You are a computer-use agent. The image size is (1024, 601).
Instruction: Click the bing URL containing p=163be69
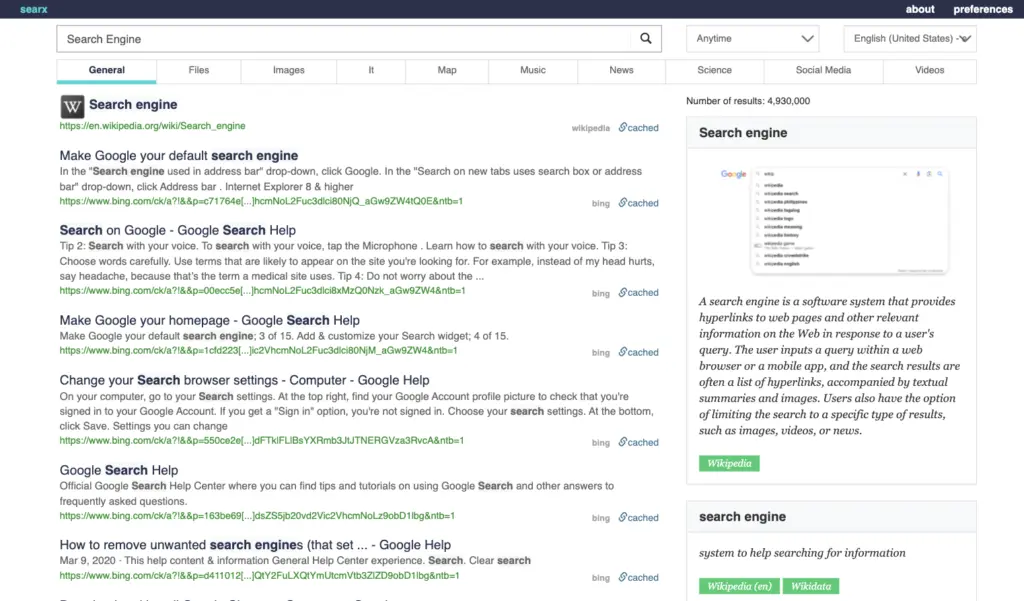pyautogui.click(x=257, y=516)
